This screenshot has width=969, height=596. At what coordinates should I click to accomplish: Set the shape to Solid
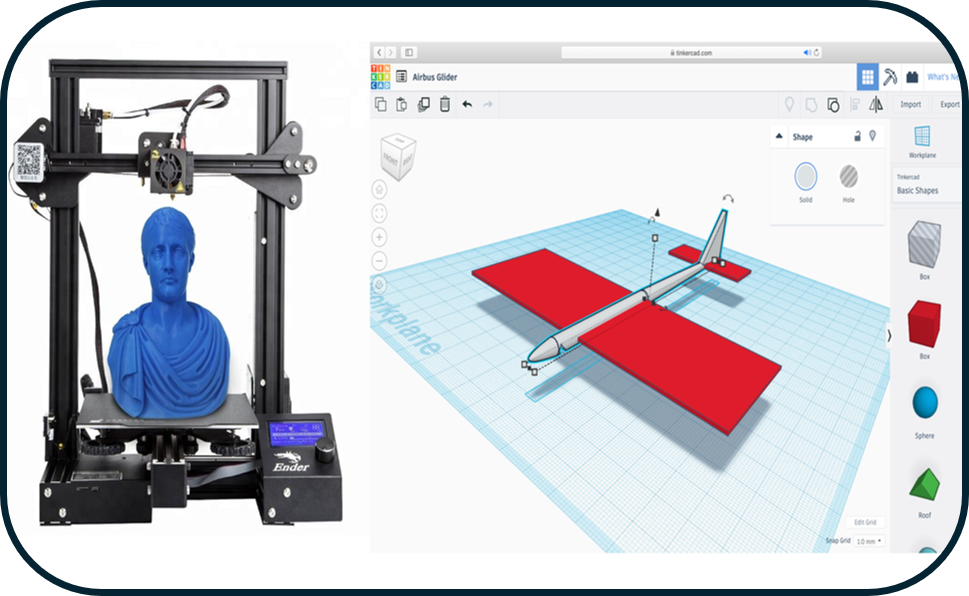pyautogui.click(x=805, y=177)
